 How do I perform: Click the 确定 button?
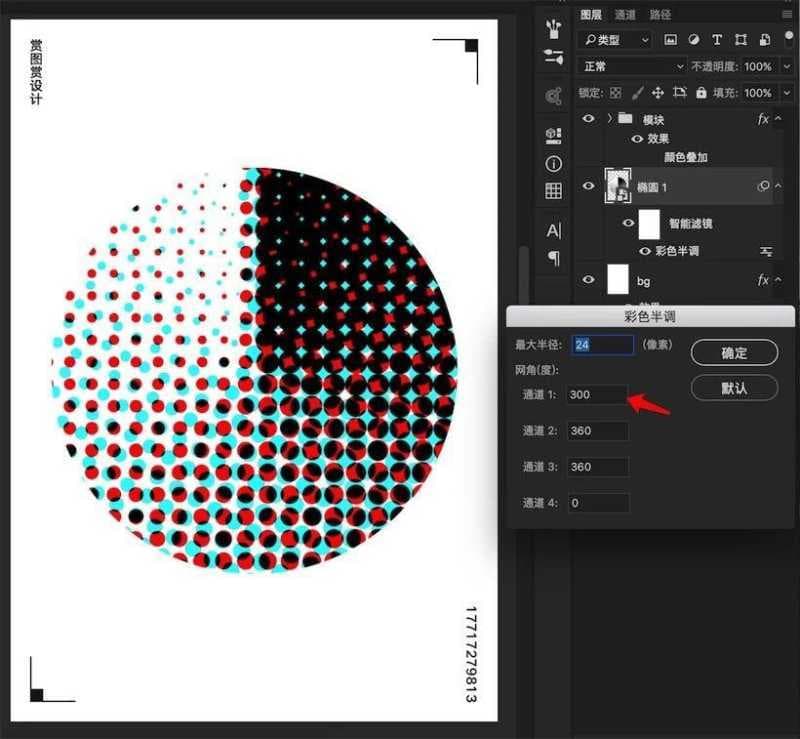pyautogui.click(x=734, y=352)
